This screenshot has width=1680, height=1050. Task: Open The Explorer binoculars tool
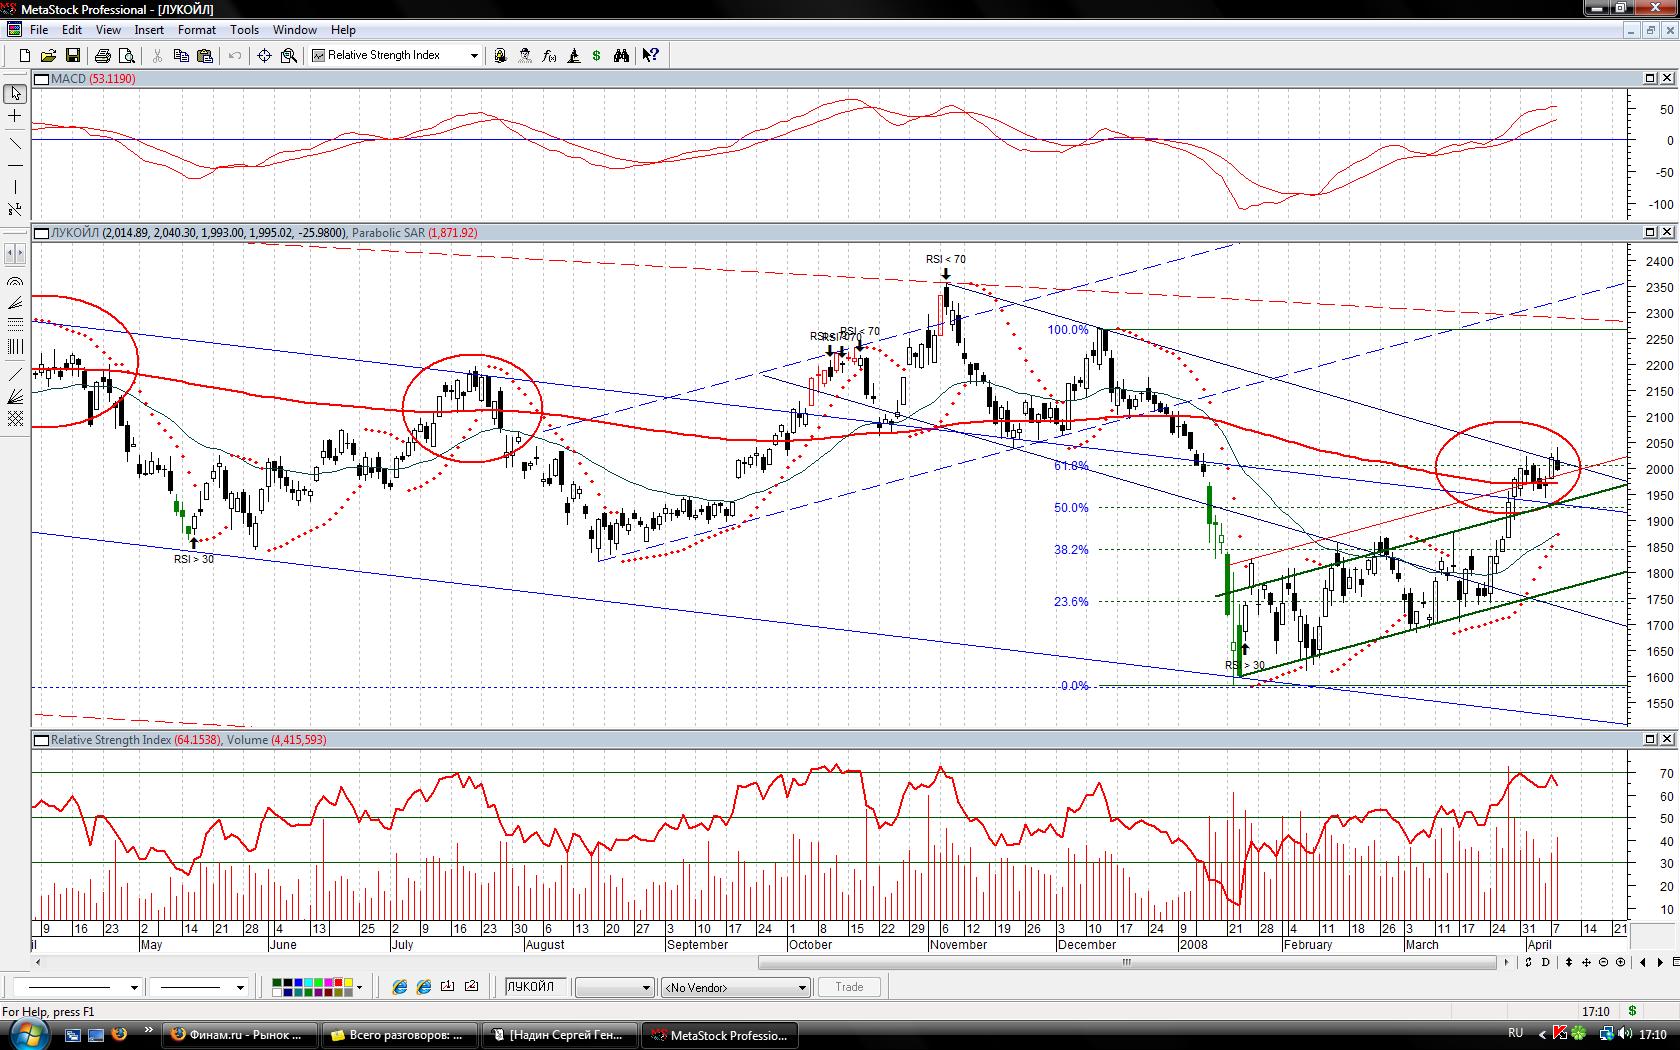coord(621,56)
